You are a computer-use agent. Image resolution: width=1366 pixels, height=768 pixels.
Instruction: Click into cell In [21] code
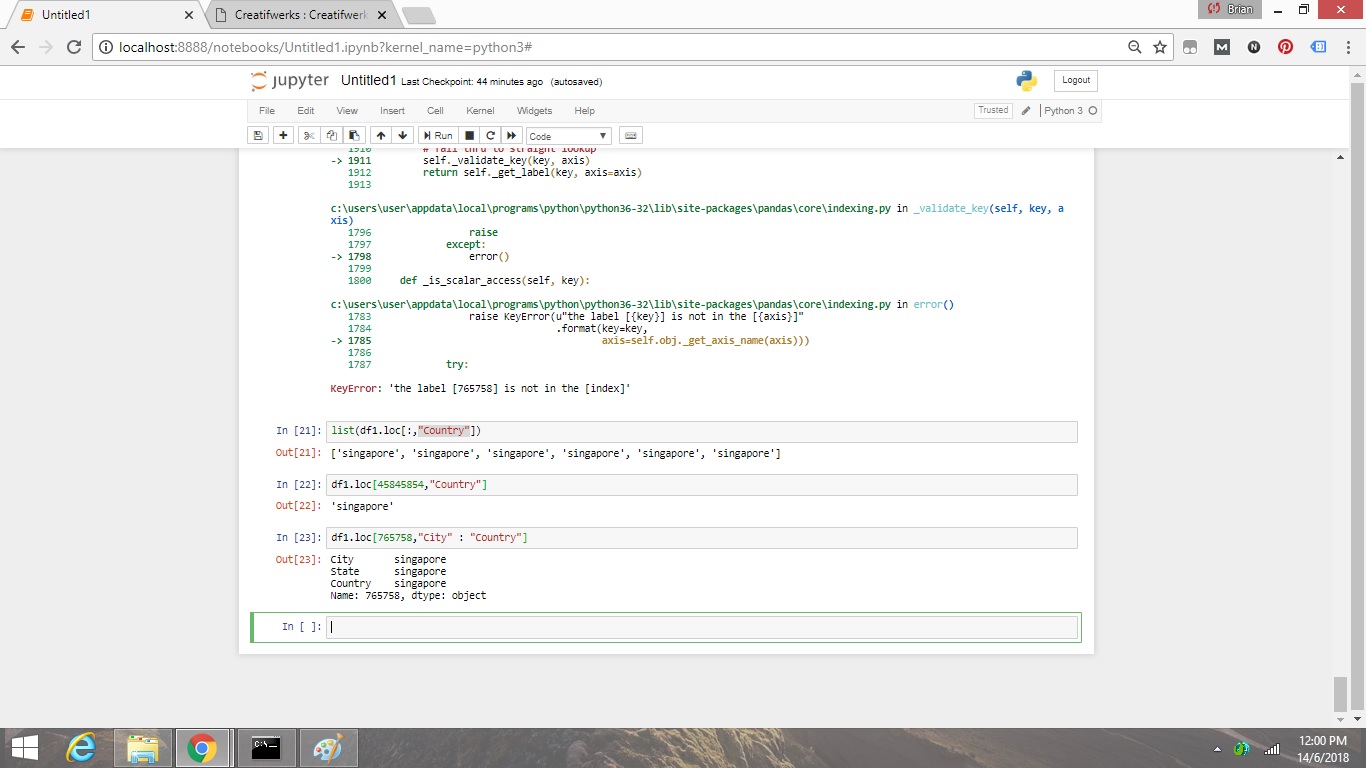[702, 431]
